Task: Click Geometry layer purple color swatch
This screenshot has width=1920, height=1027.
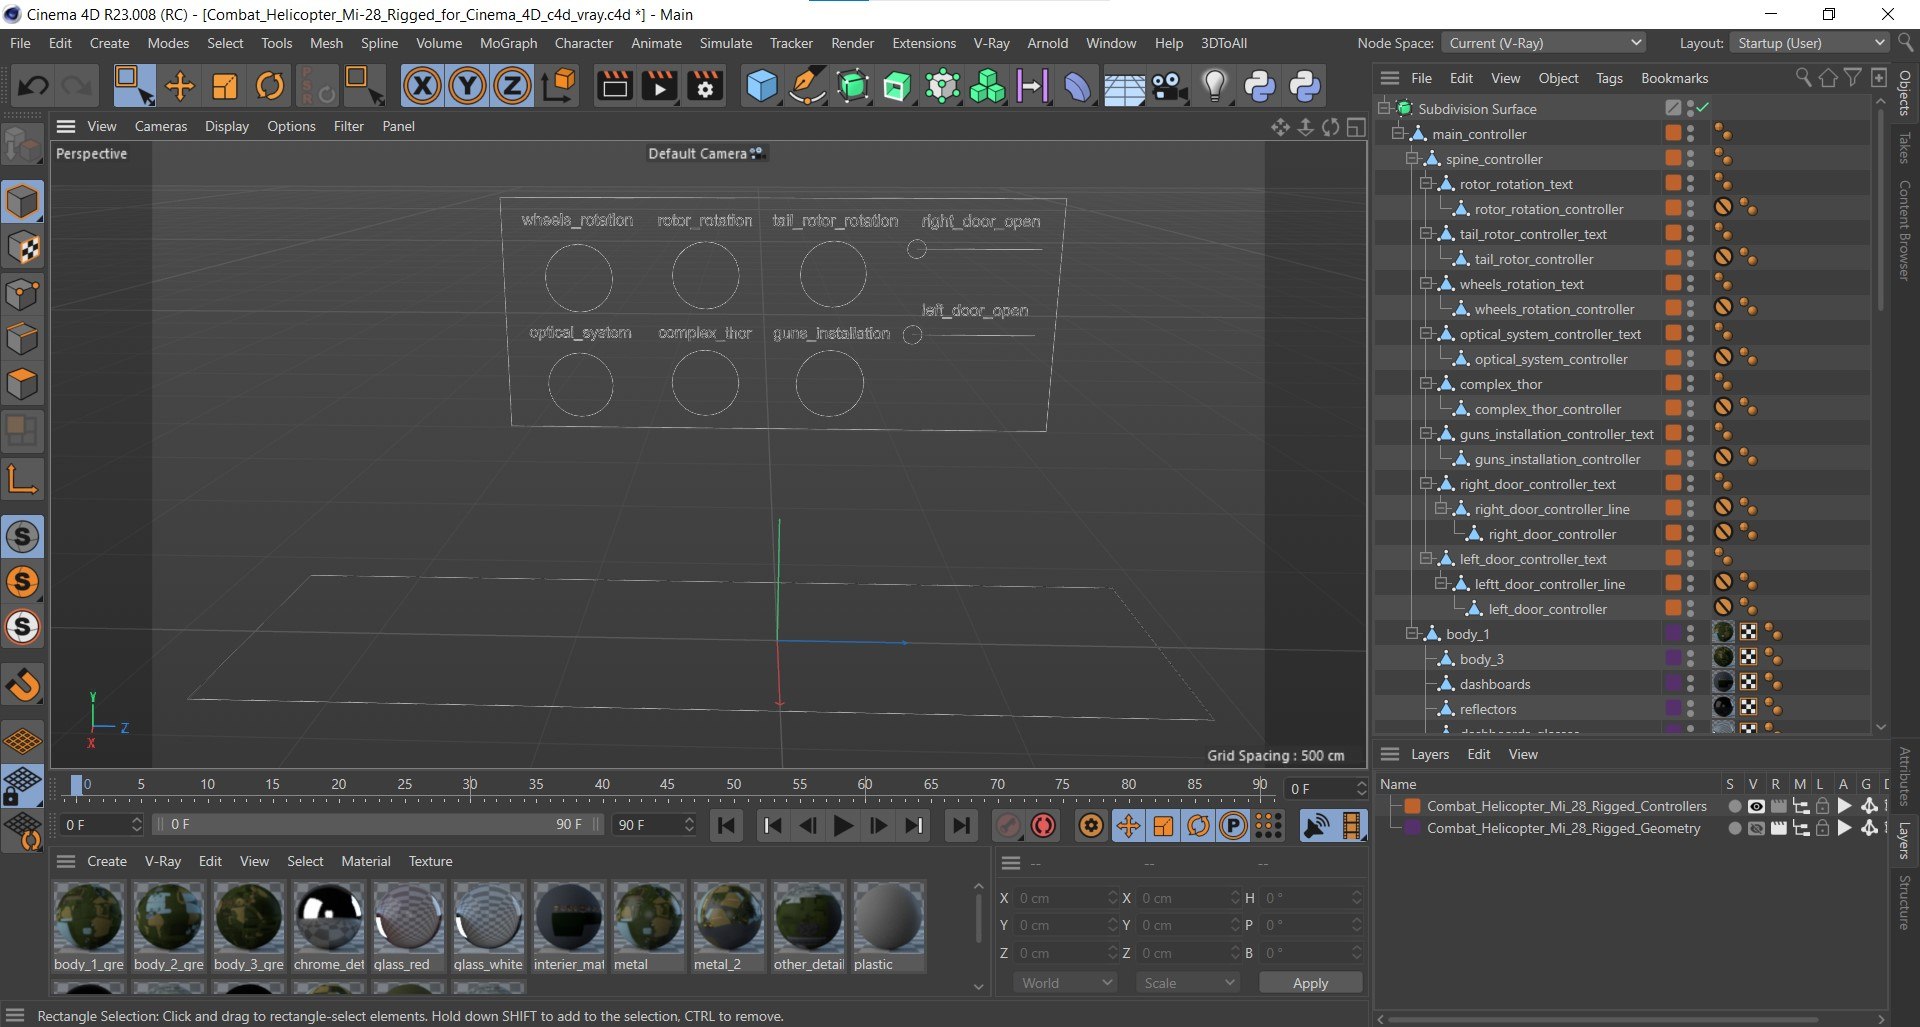Action: (1413, 828)
